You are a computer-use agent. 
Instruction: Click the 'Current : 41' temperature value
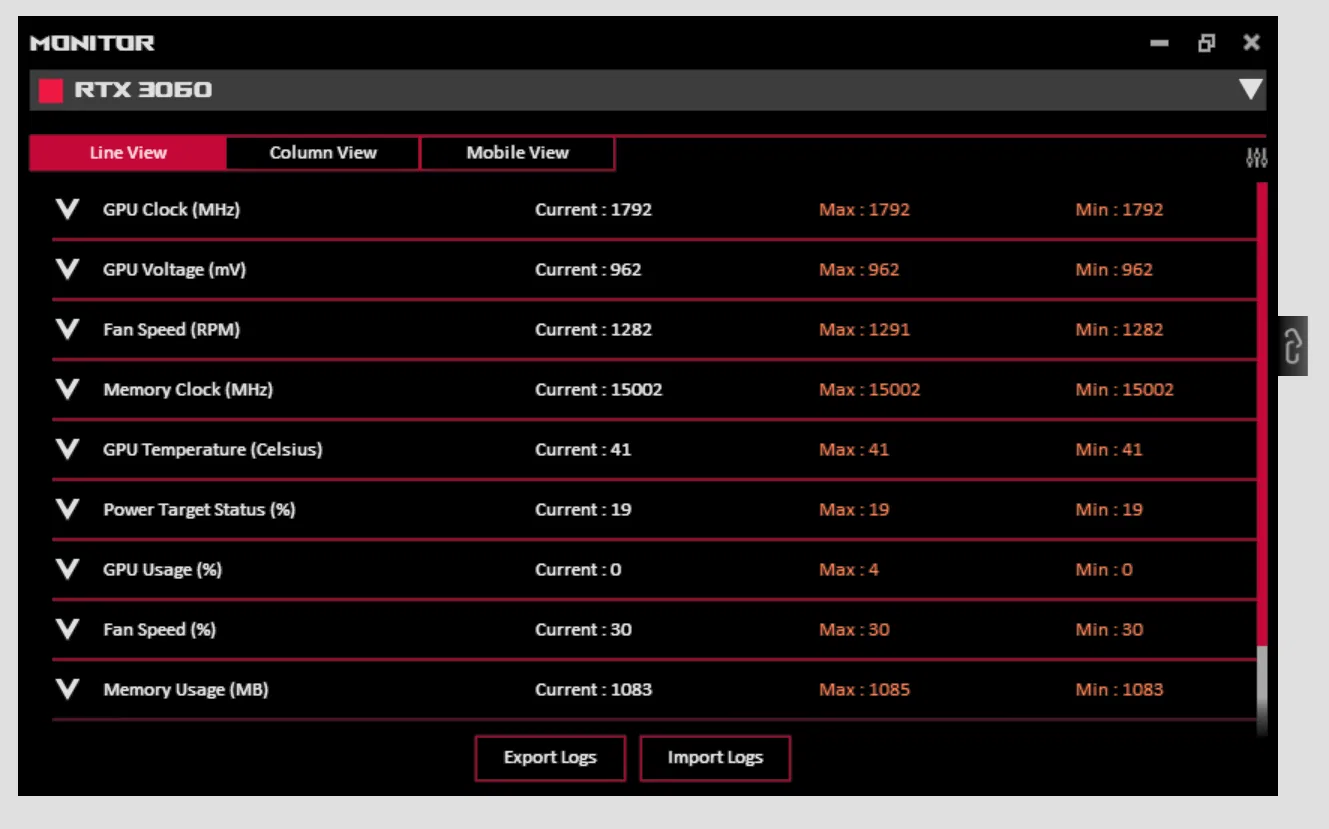(583, 450)
